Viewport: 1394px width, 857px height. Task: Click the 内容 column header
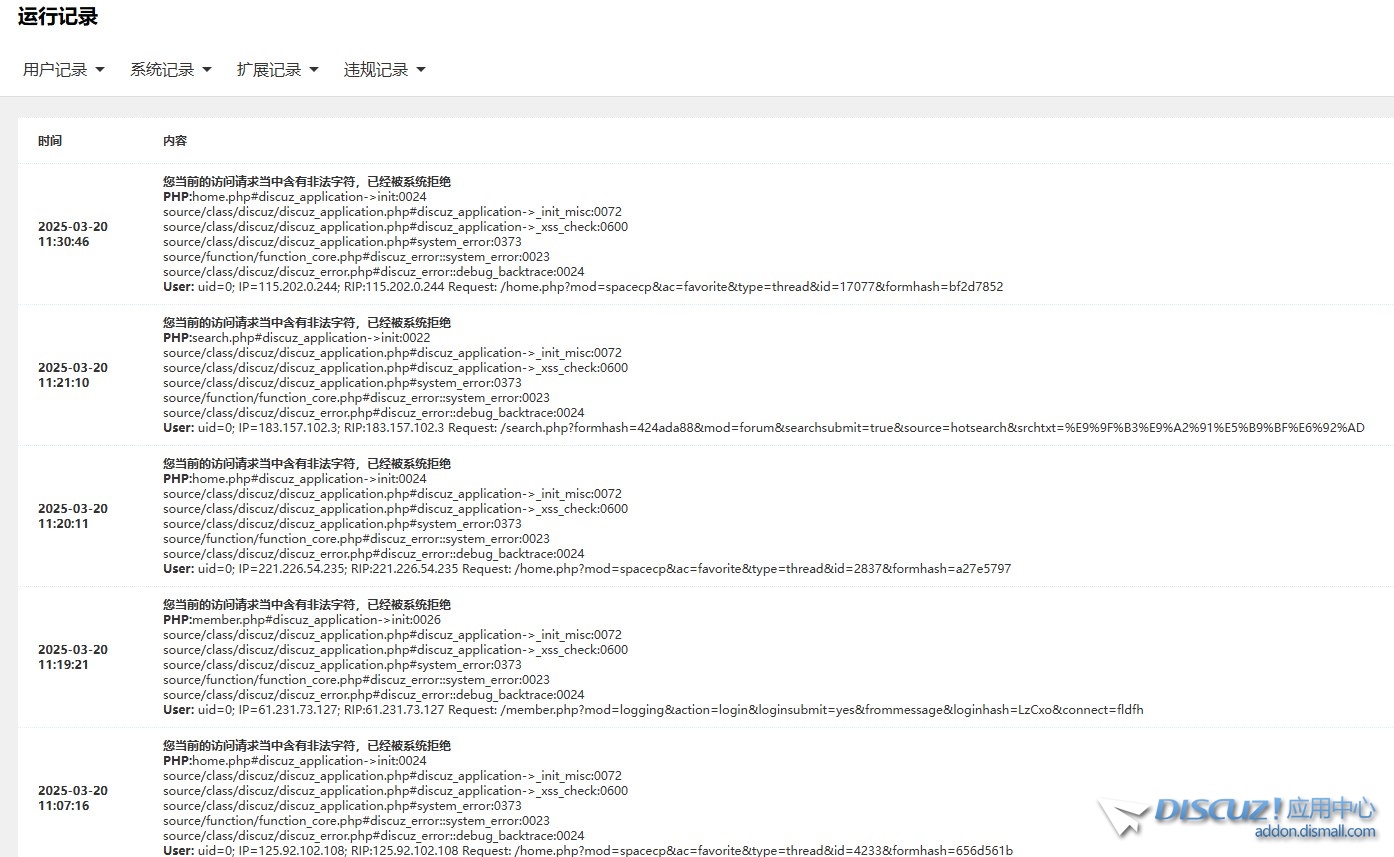(x=175, y=141)
